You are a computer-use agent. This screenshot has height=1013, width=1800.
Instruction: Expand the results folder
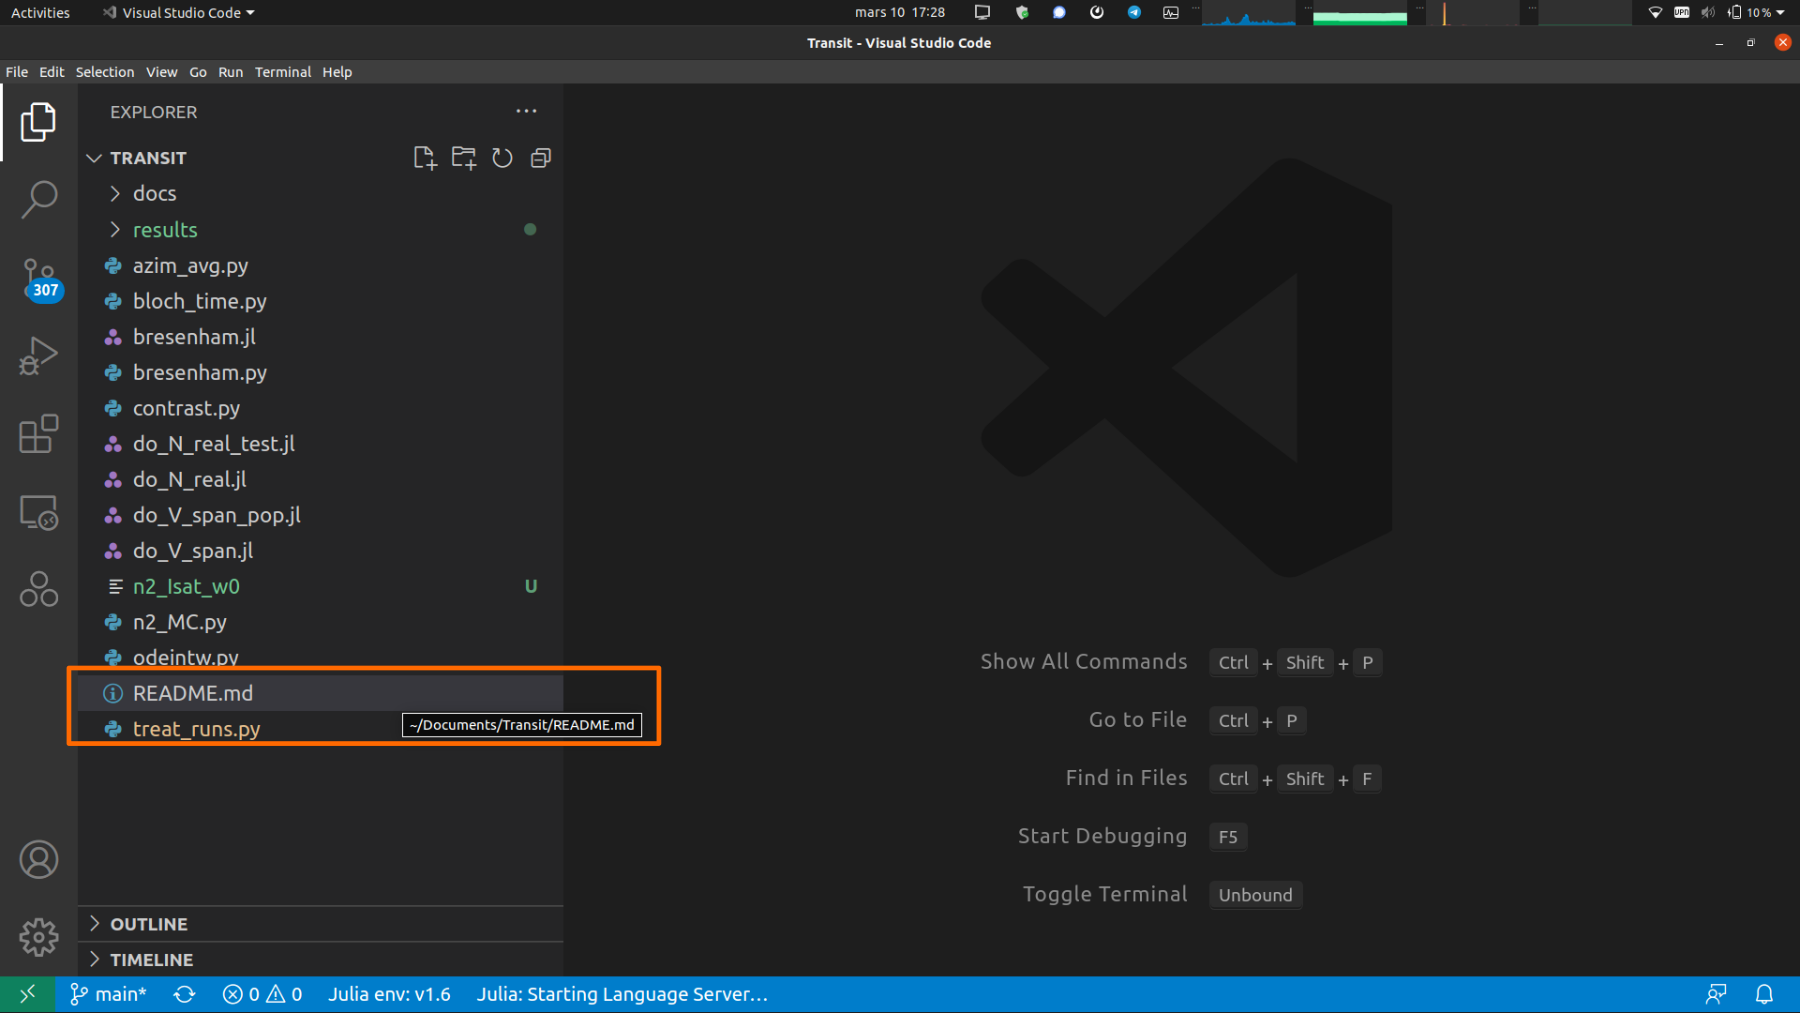165,229
